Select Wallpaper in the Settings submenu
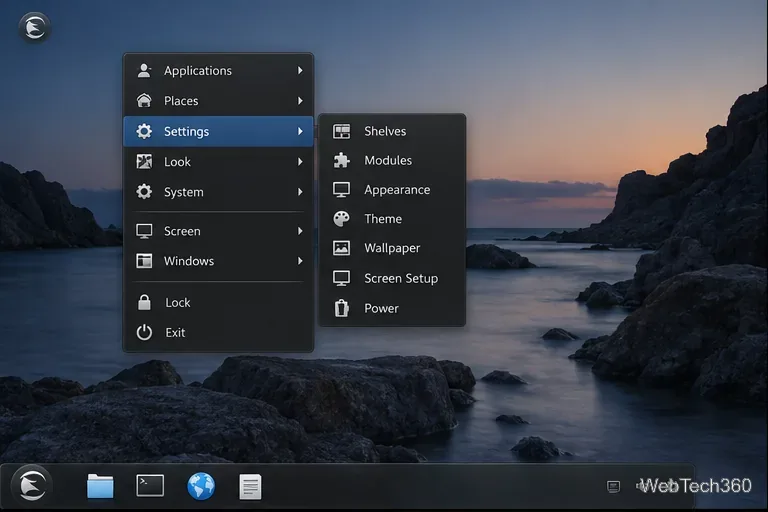The image size is (768, 512). tap(392, 248)
